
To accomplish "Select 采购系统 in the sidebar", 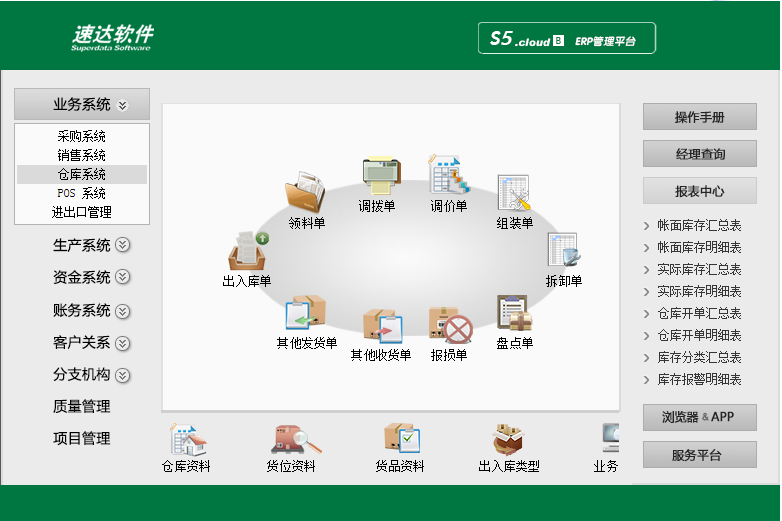I will tap(82, 136).
